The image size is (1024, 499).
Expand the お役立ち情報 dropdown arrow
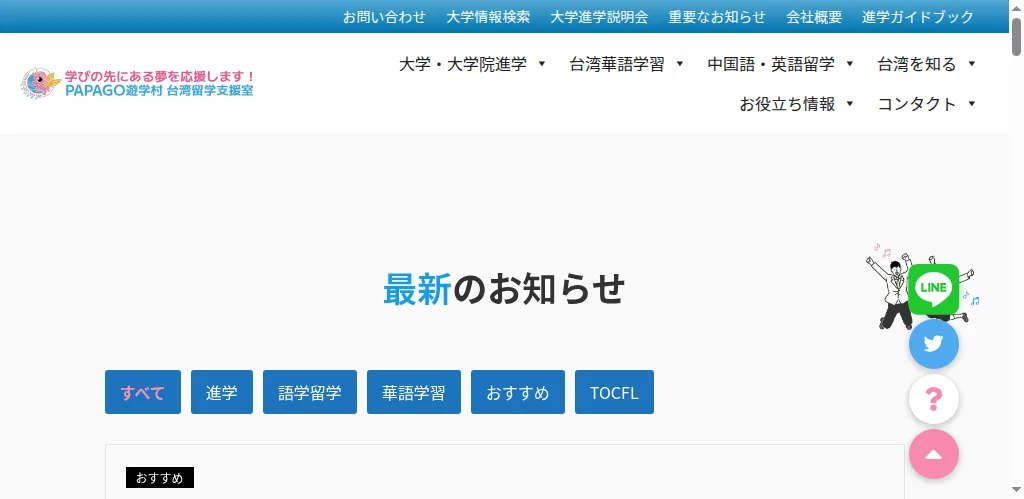[x=850, y=104]
